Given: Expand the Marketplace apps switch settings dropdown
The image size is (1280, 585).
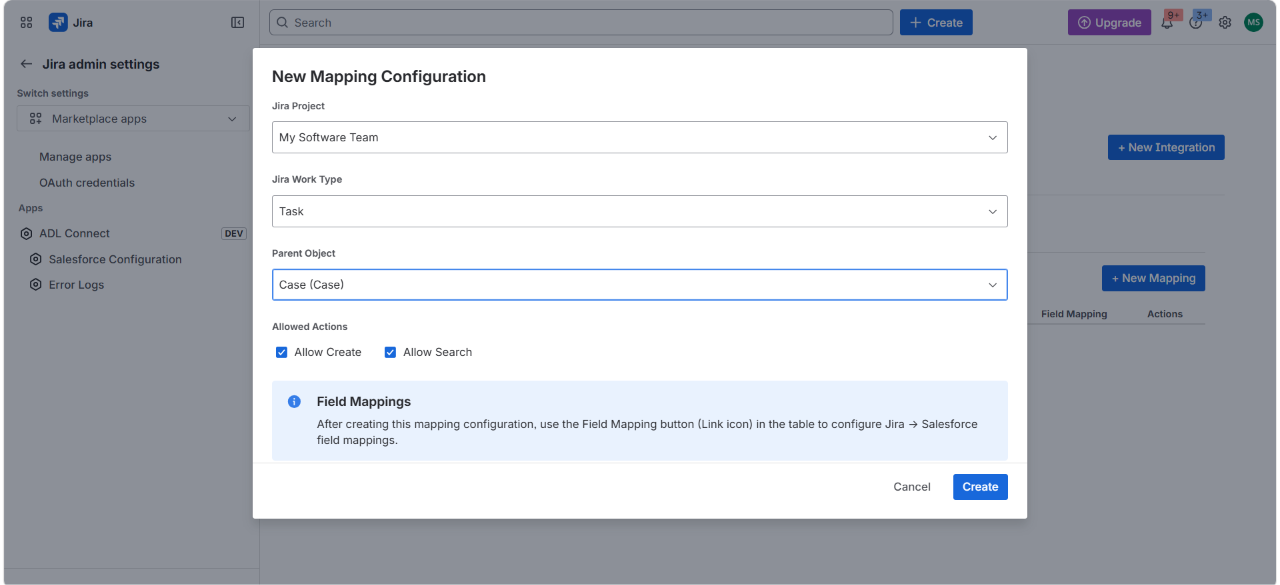Looking at the screenshot, I should 133,119.
